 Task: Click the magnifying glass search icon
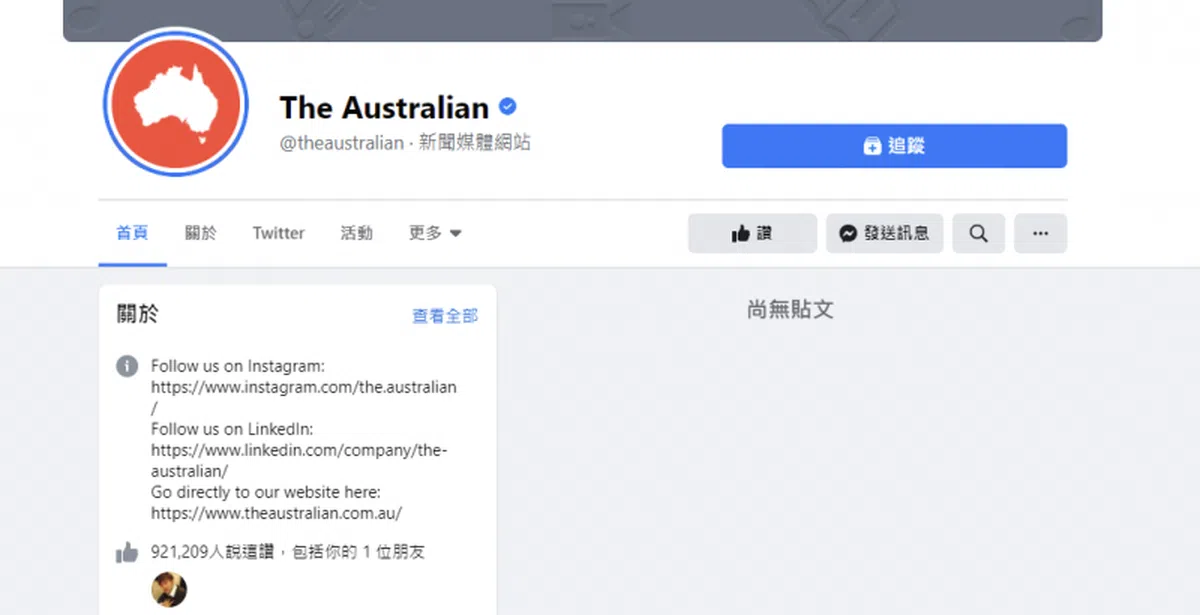(x=978, y=233)
